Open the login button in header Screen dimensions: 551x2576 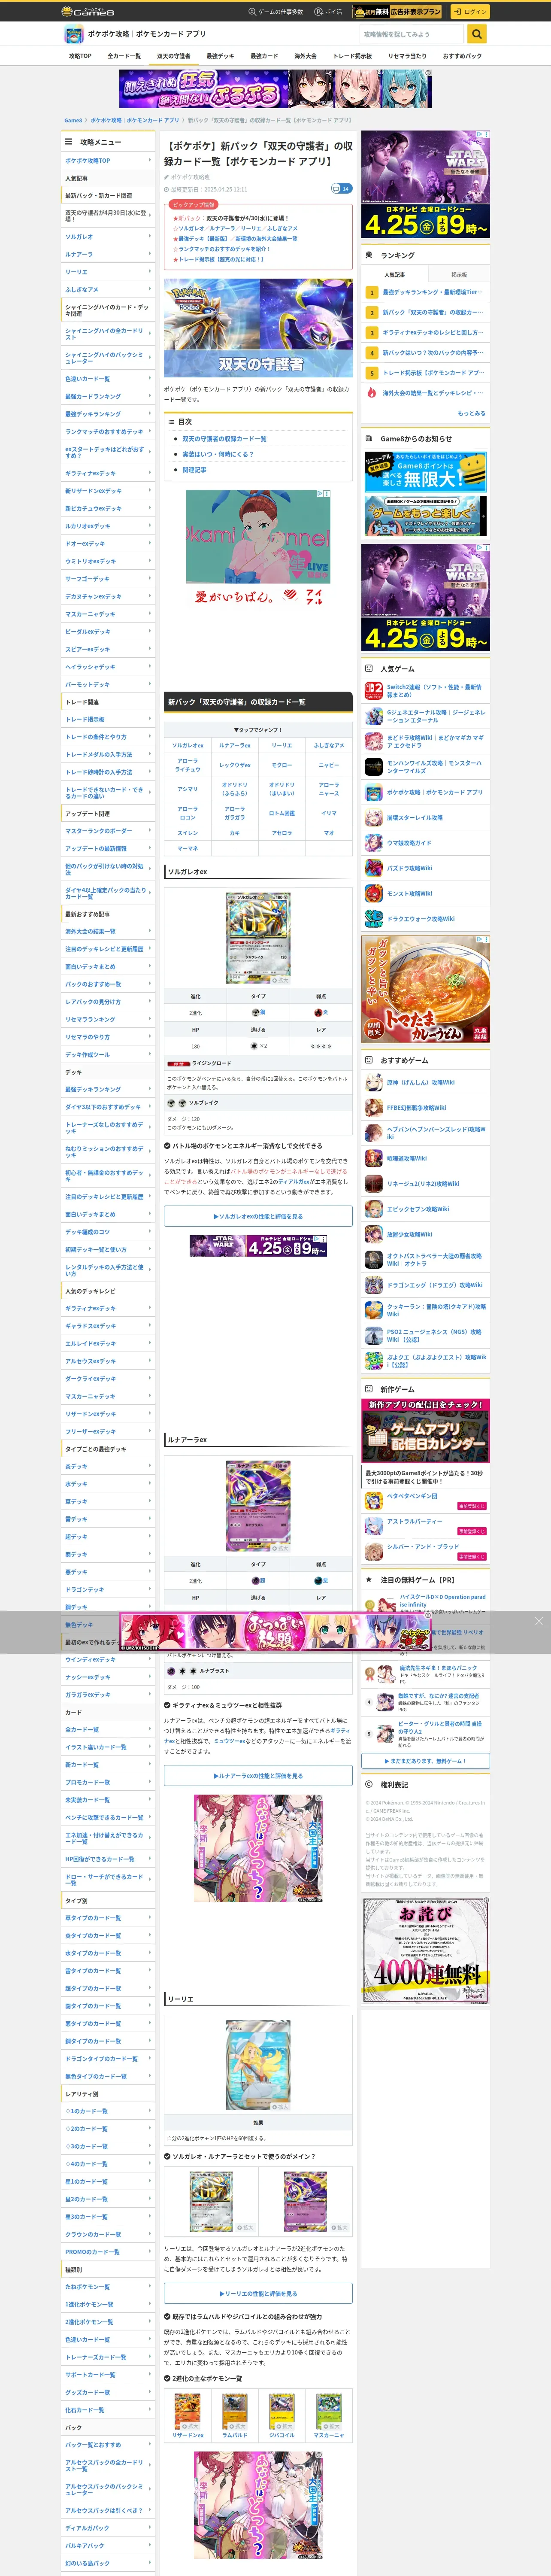[x=469, y=11]
